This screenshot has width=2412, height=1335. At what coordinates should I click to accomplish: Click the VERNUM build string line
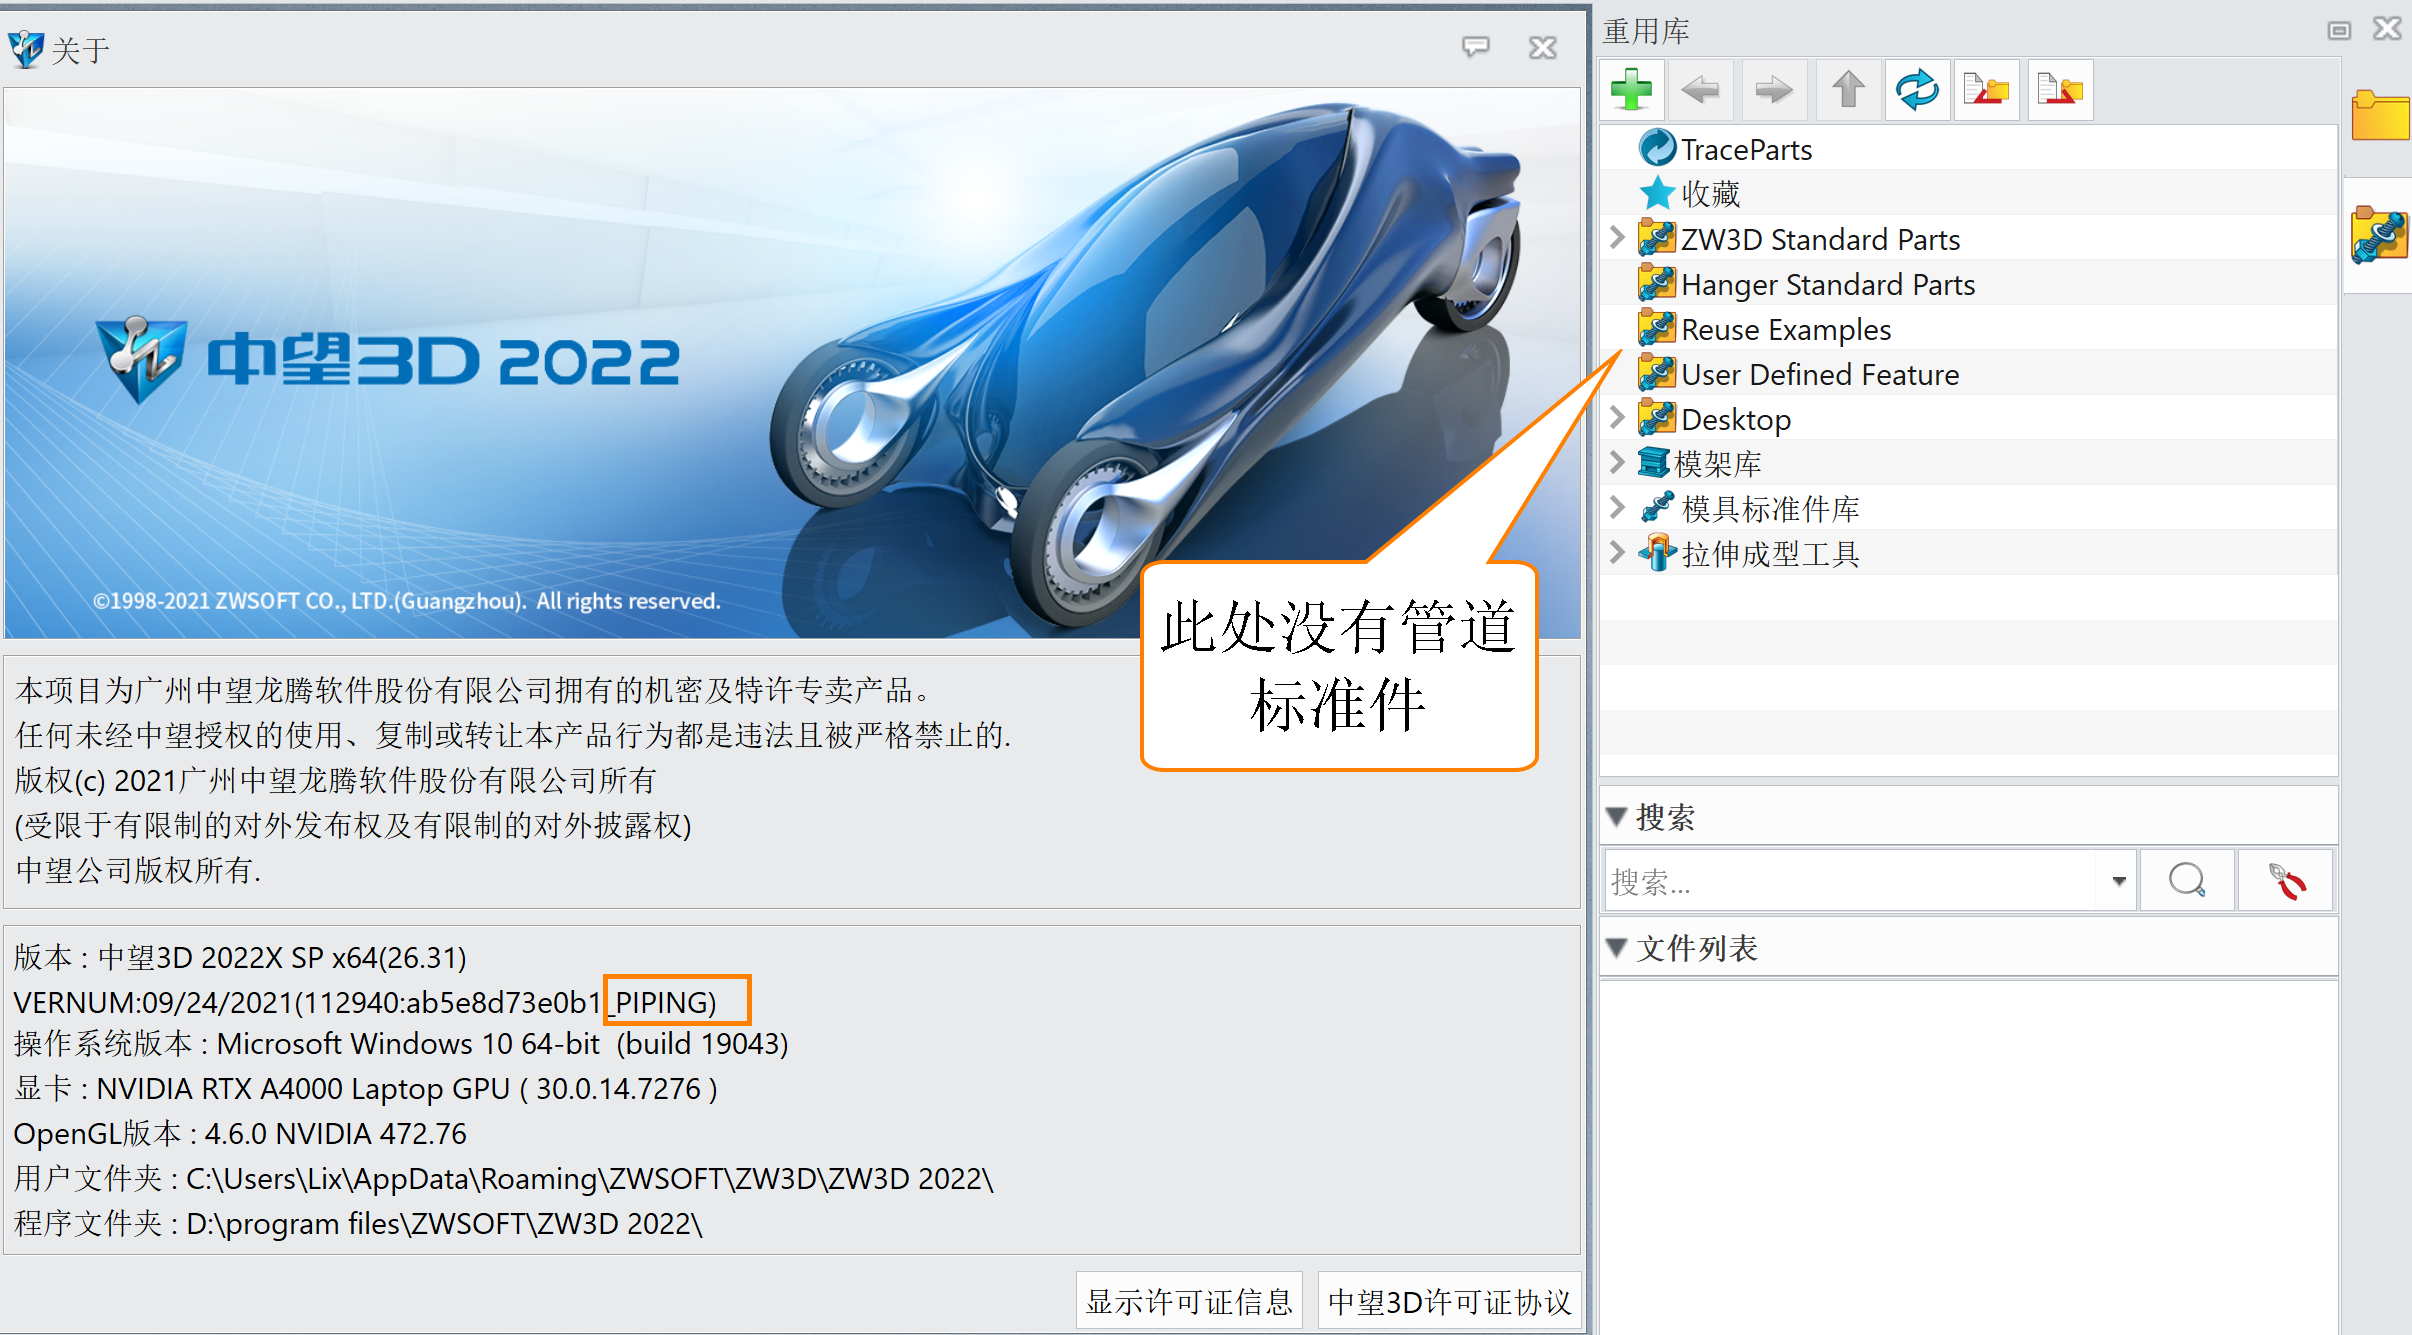(365, 1002)
